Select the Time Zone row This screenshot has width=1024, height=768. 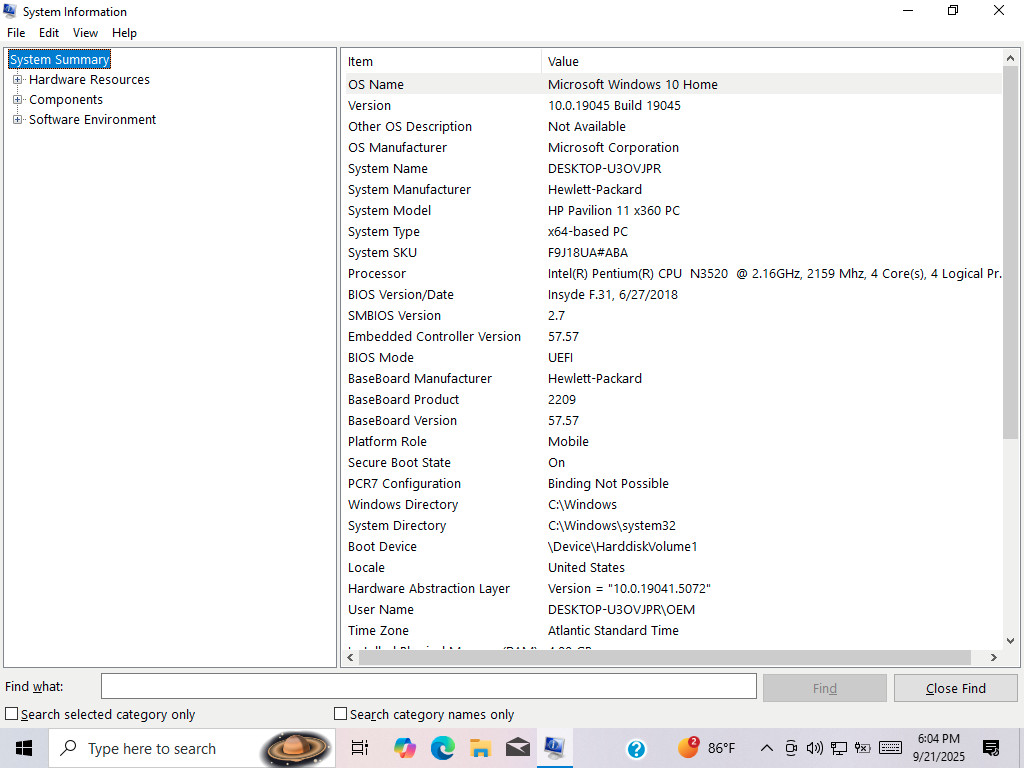point(673,631)
